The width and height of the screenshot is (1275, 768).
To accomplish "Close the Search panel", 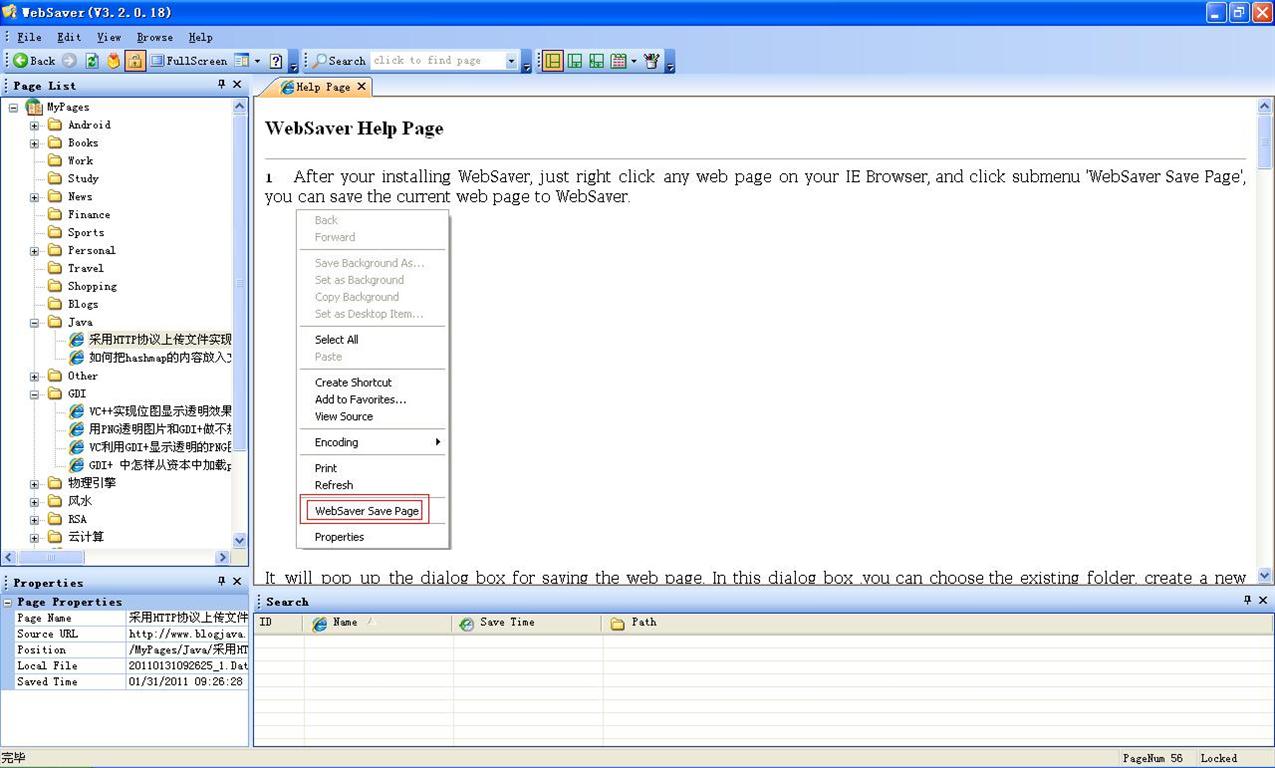I will point(1263,600).
